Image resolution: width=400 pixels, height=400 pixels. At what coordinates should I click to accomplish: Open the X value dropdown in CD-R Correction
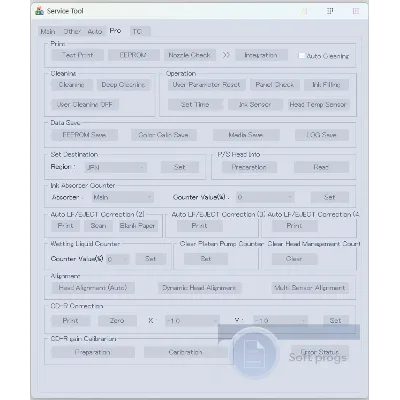tap(192, 321)
